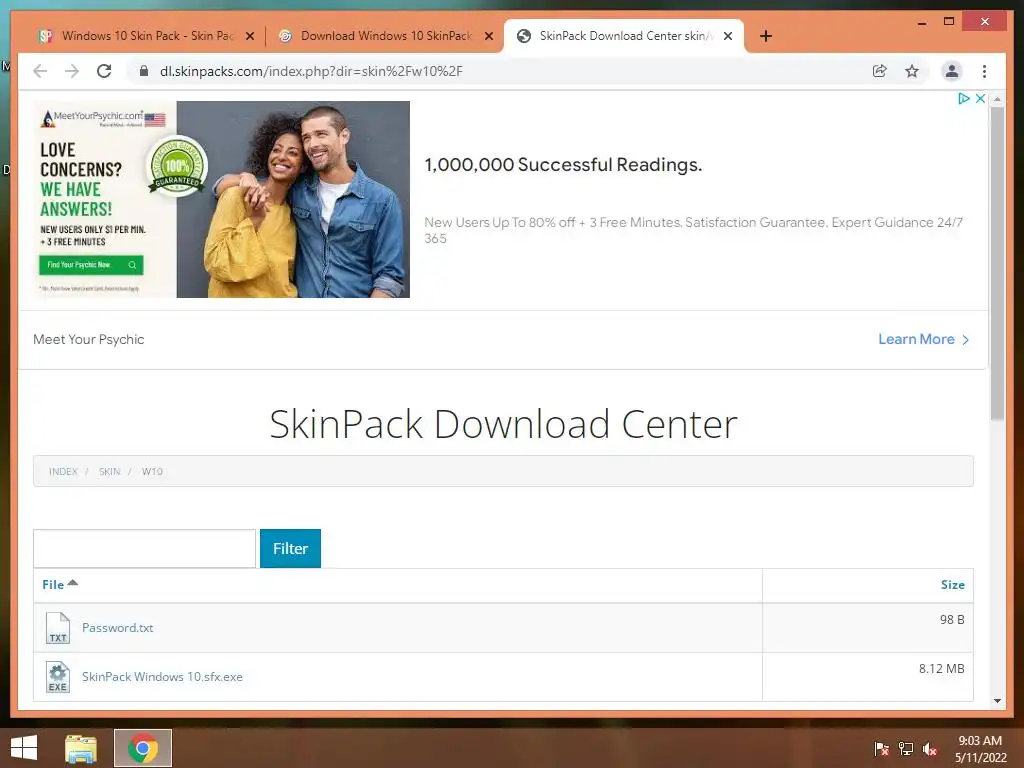The height and width of the screenshot is (768, 1024).
Task: Go to the INDEX breadcrumb
Action: click(x=63, y=472)
